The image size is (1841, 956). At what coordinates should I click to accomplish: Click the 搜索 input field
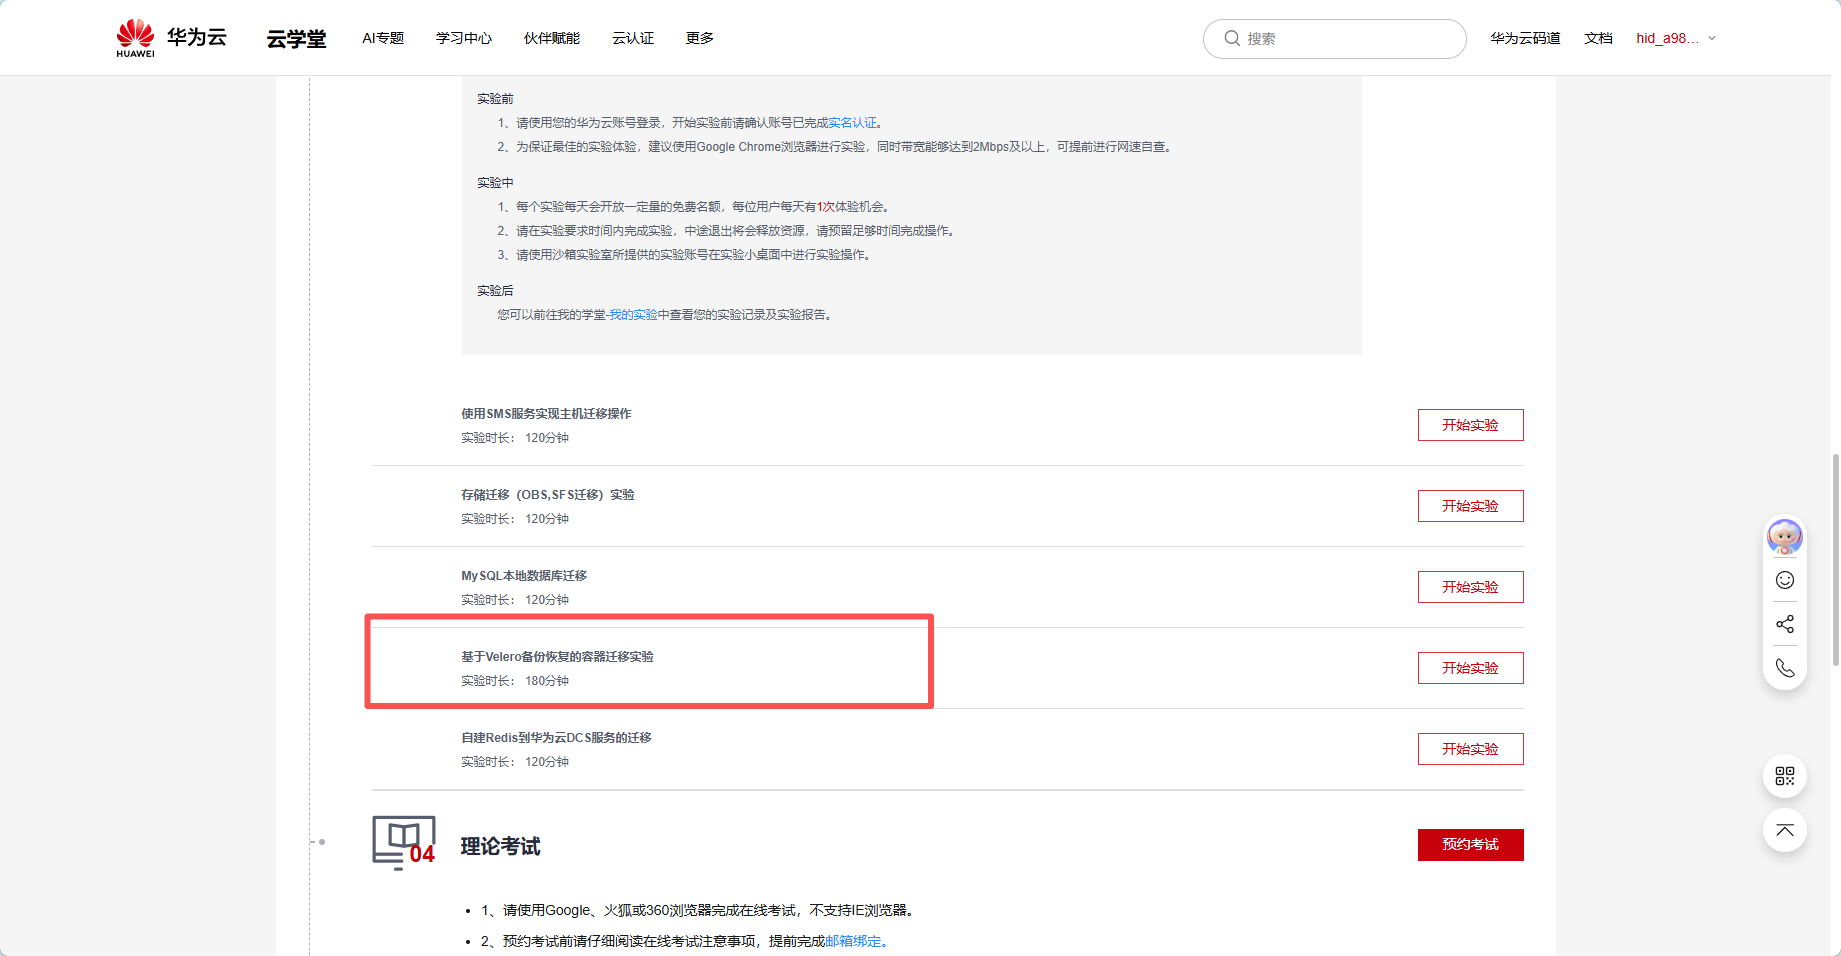1335,39
